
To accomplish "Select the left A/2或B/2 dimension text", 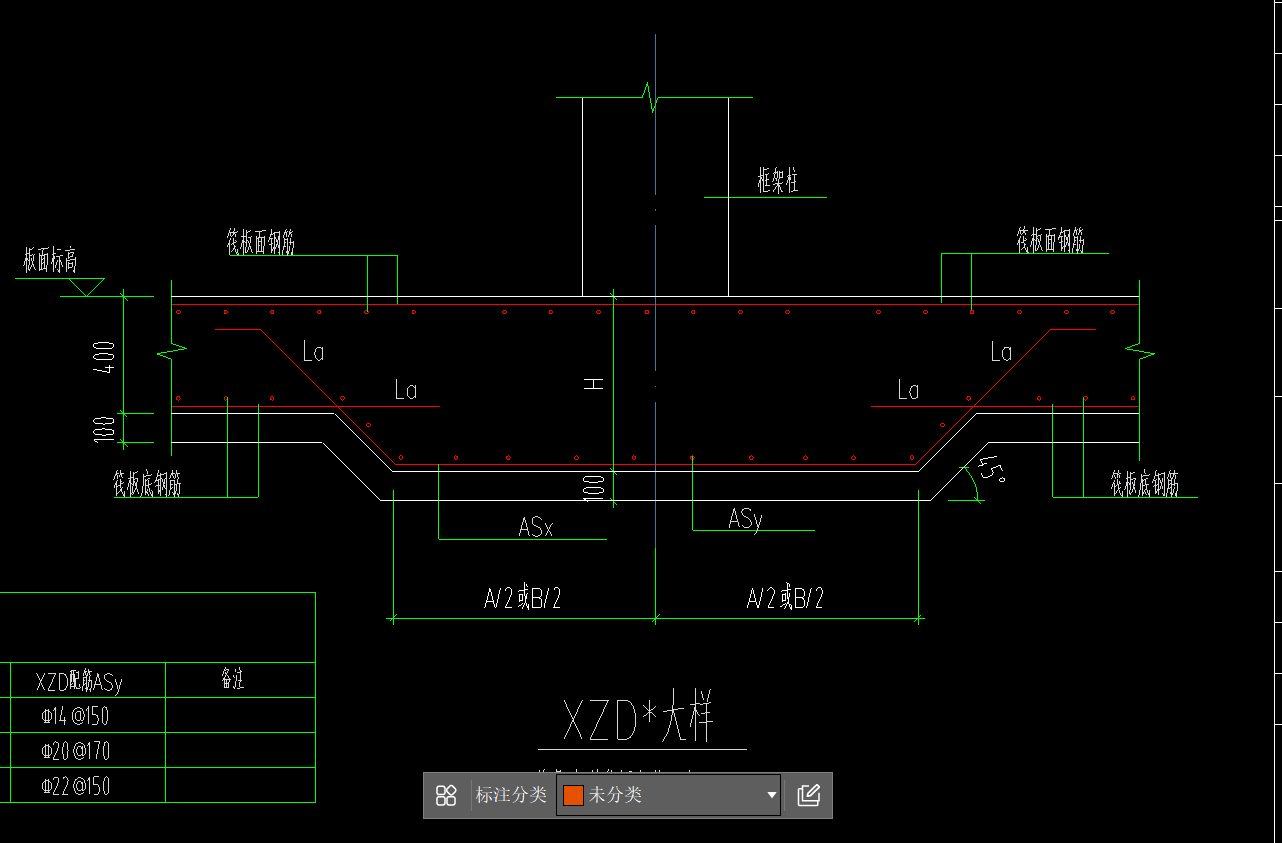I will [x=523, y=598].
